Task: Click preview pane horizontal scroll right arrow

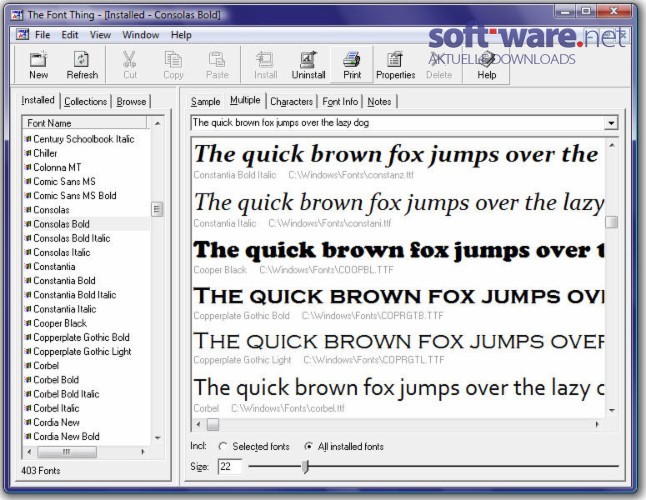Action: [597, 424]
